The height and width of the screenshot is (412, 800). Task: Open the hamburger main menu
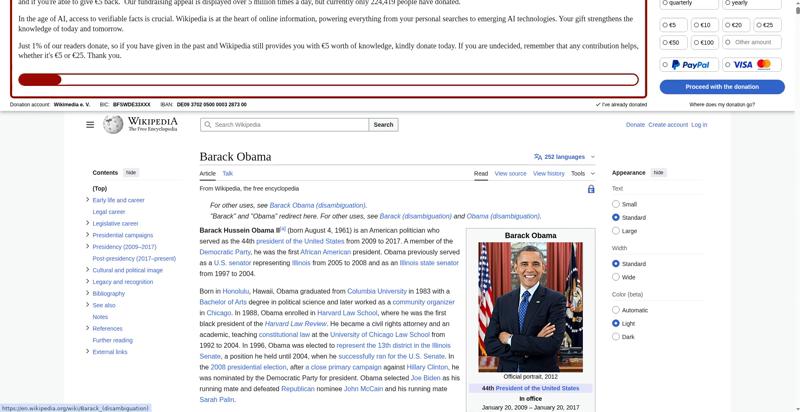90,125
